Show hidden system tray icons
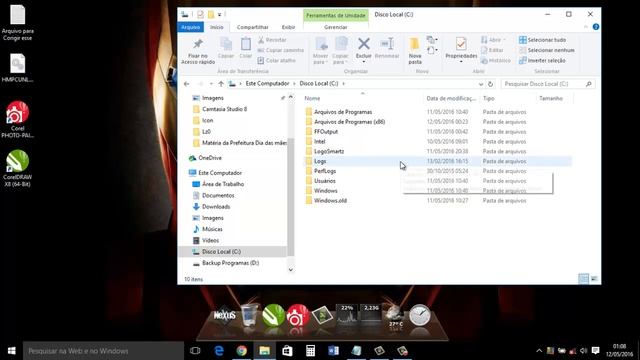The image size is (640, 360). pyautogui.click(x=539, y=351)
